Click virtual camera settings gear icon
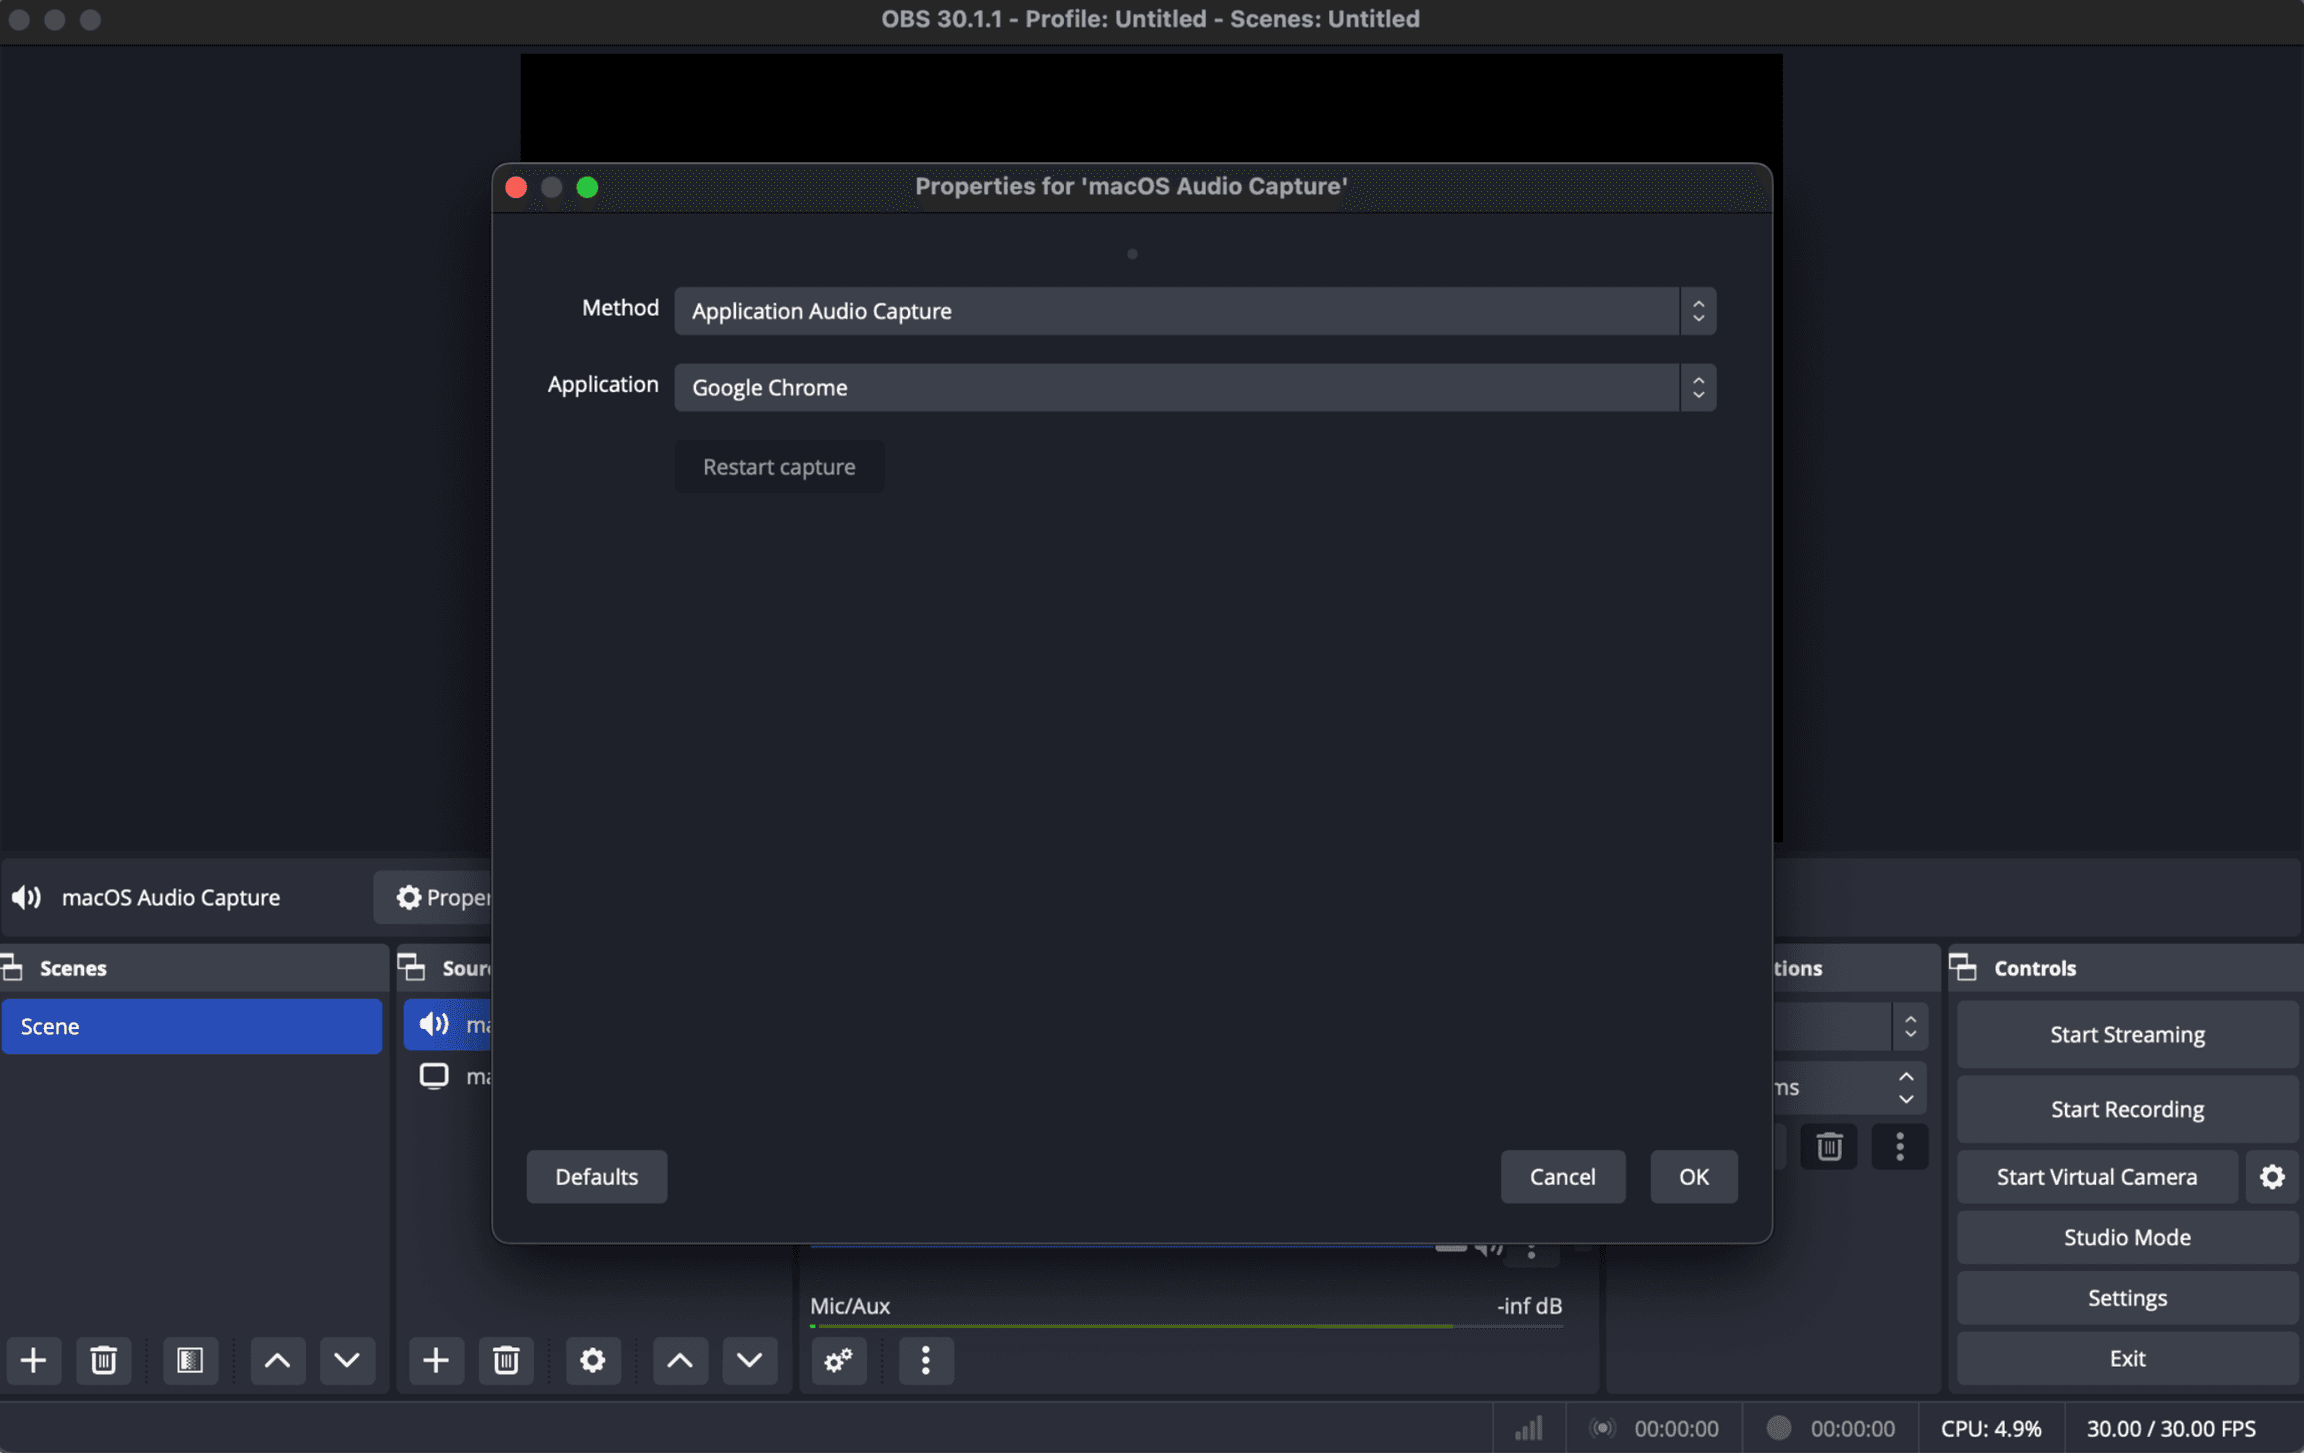This screenshot has height=1453, width=2304. tap(2272, 1176)
